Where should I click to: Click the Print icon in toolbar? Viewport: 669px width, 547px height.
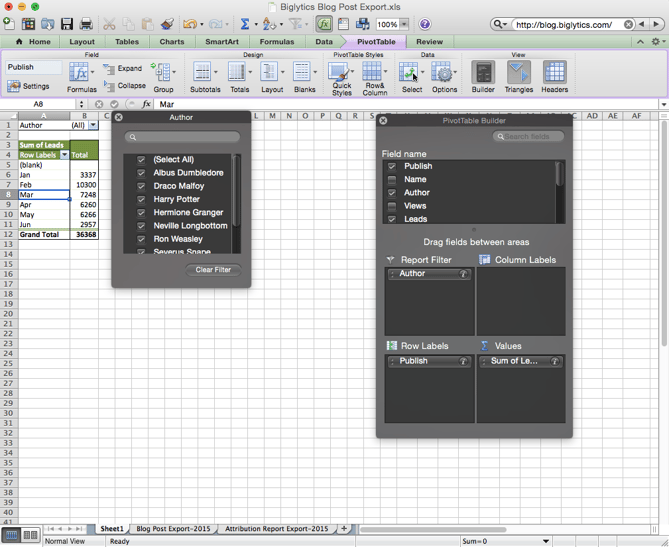point(86,24)
